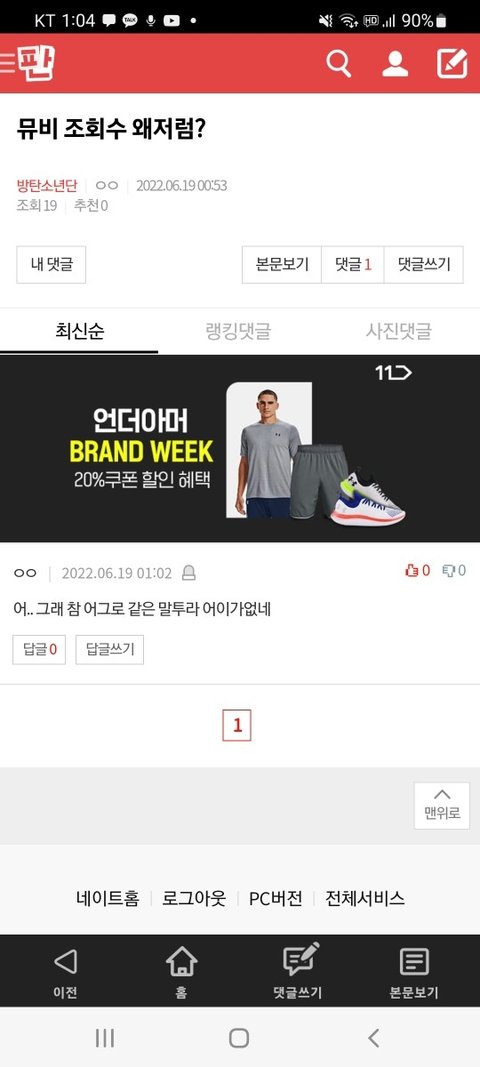This screenshot has height=1067, width=480.
Task: Open the write-post pencil icon
Action: 452,63
